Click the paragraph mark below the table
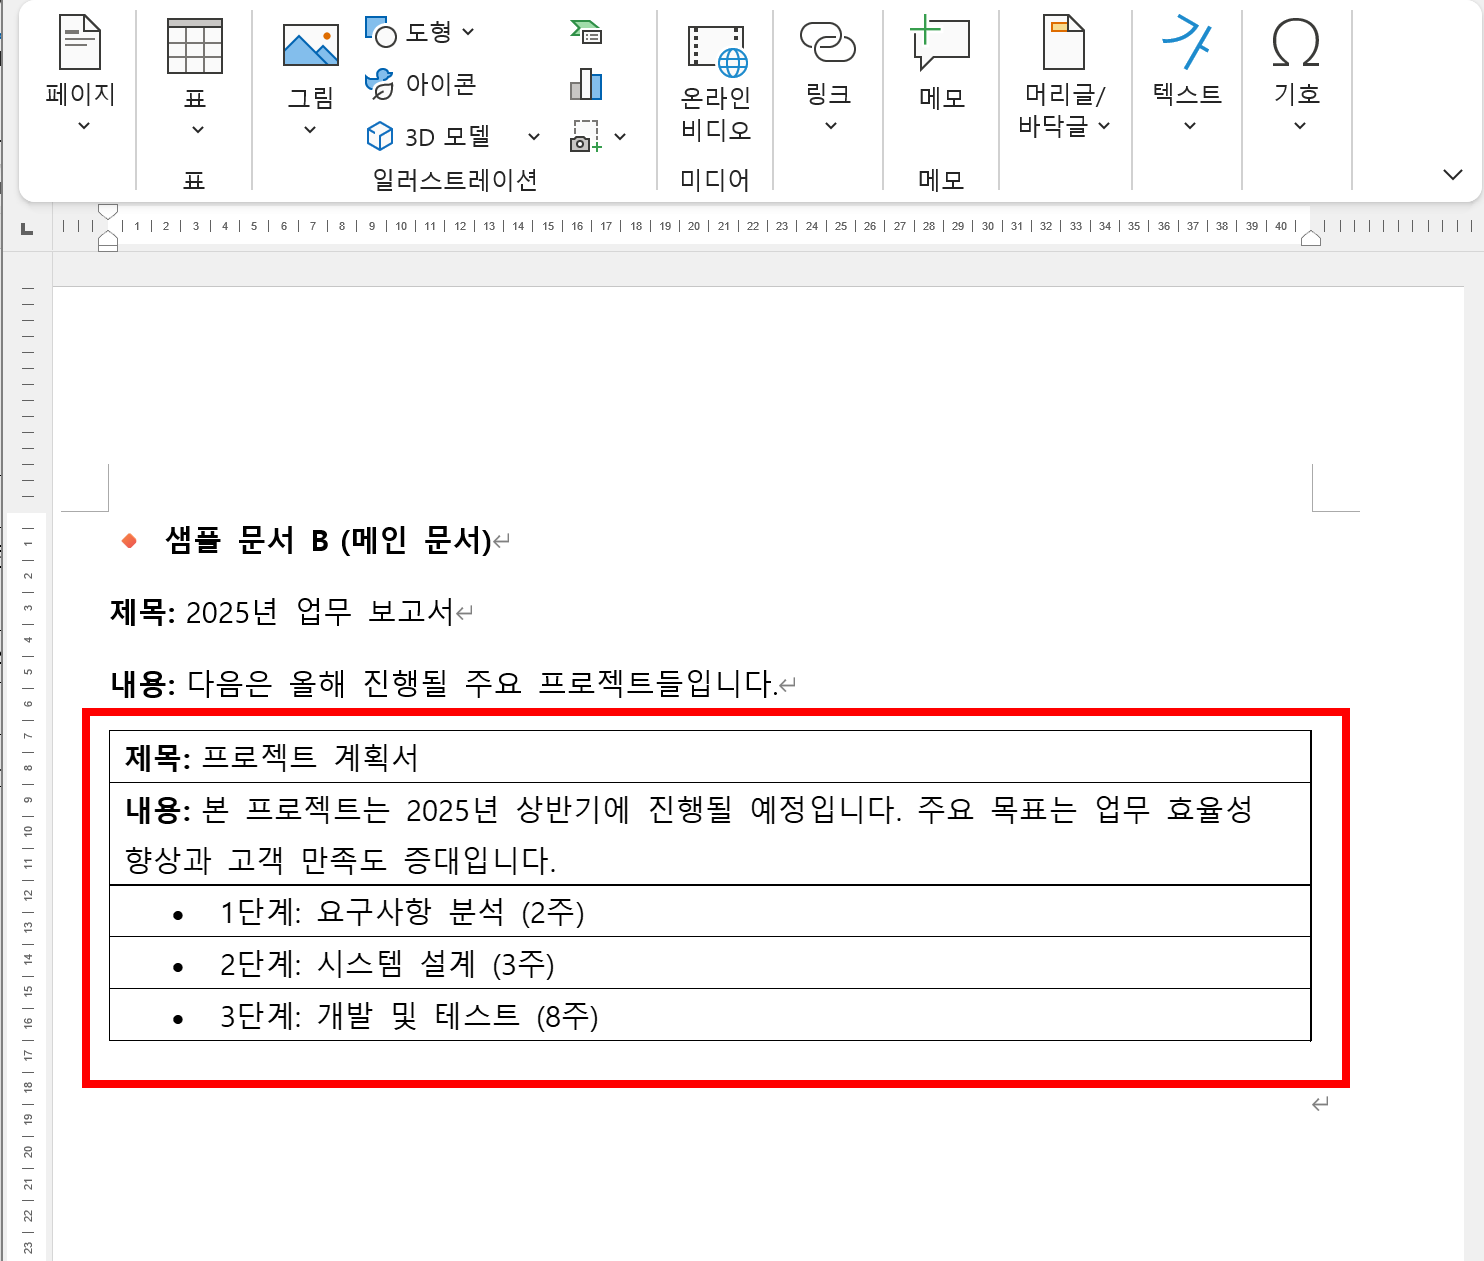 [x=1320, y=1104]
